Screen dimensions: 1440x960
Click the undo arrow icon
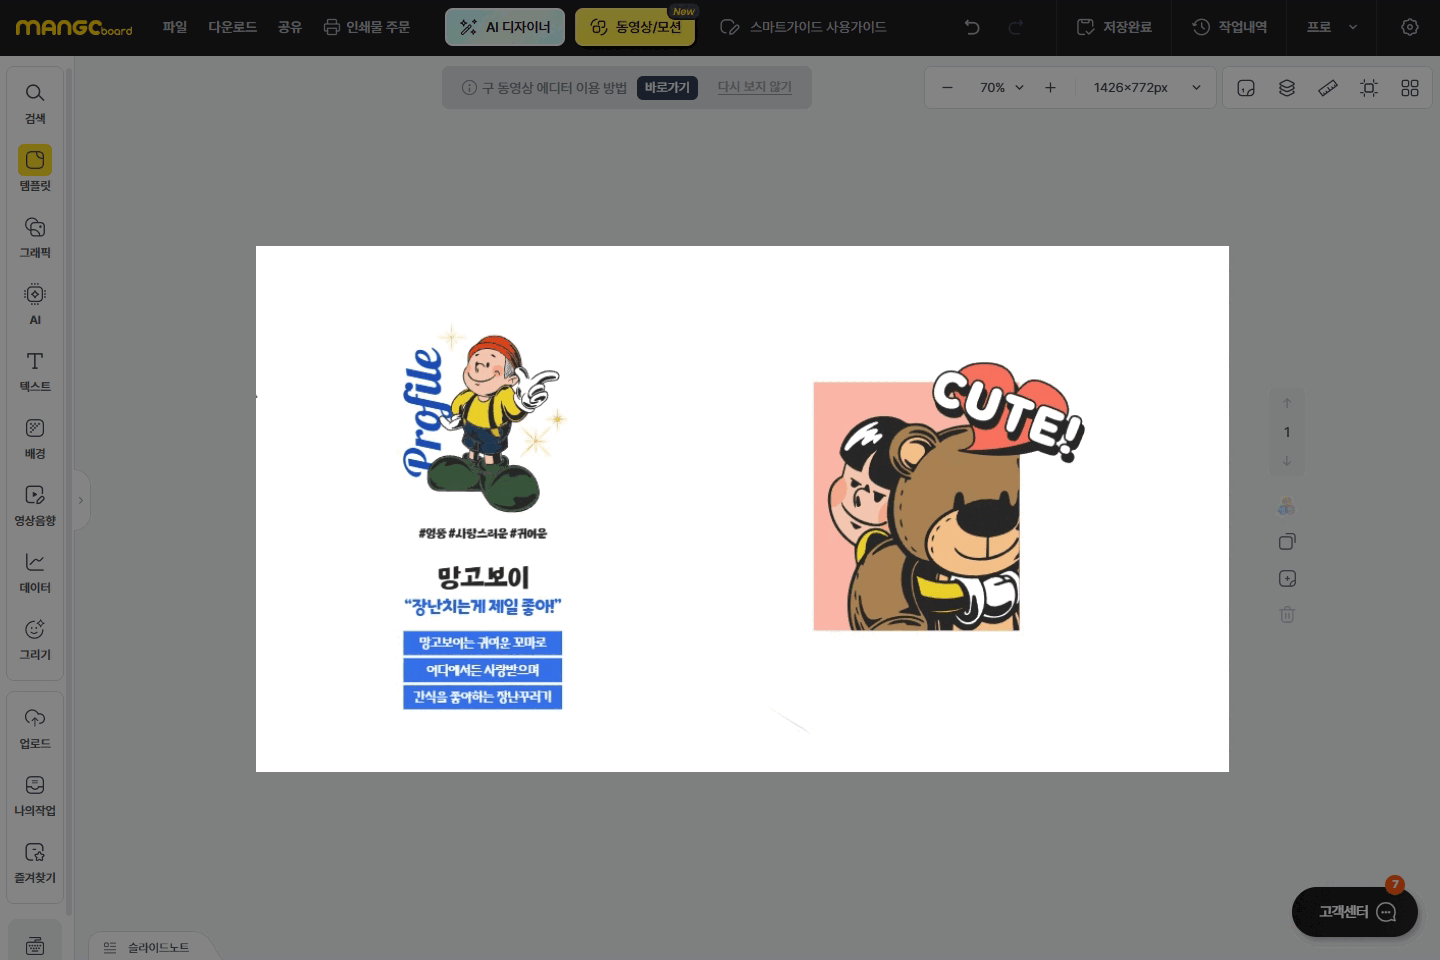[x=971, y=27]
